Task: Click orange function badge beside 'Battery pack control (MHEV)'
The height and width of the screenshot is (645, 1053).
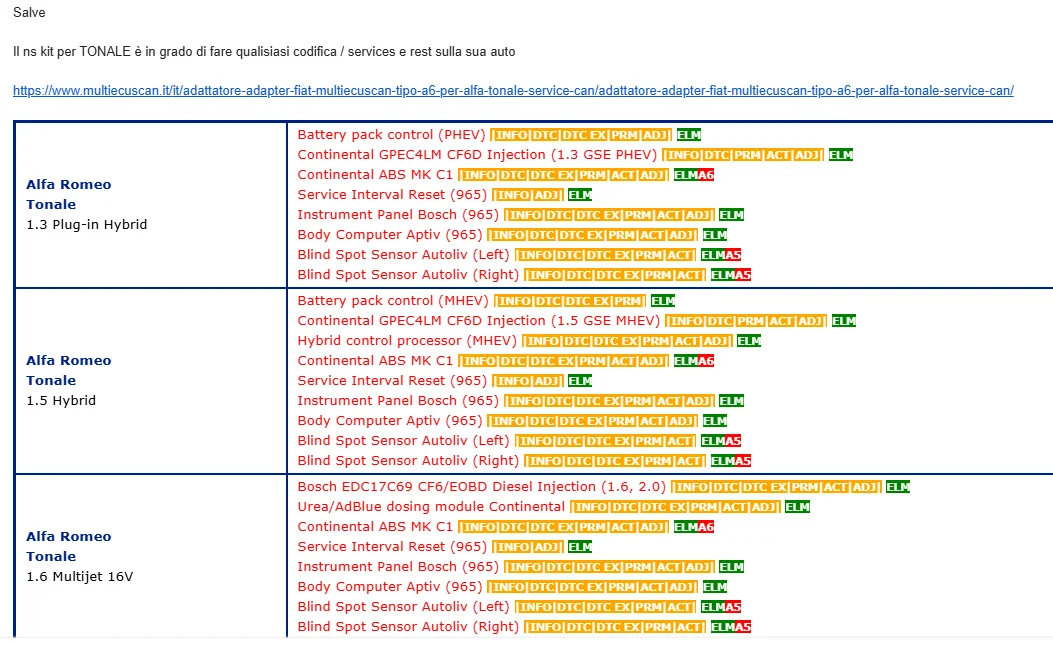Action: pos(570,301)
